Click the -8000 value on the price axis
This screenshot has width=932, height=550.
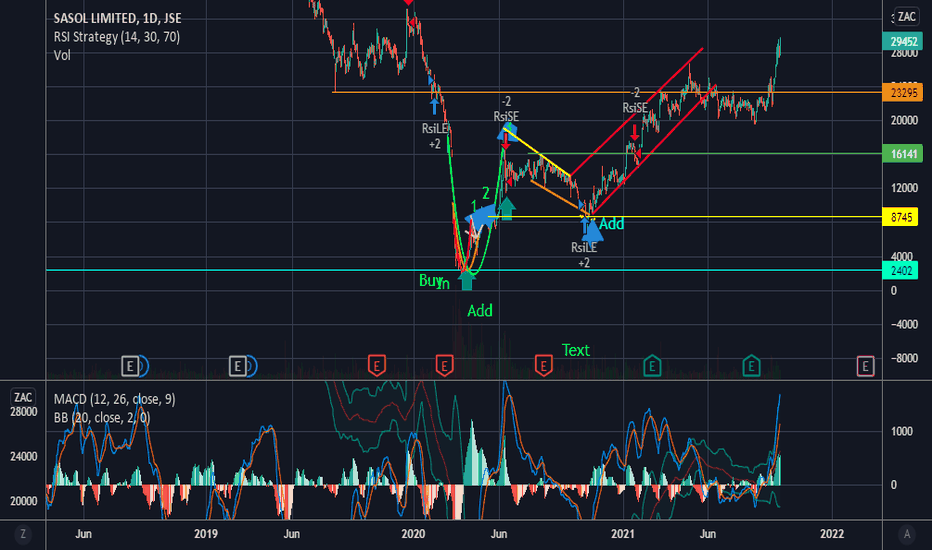905,359
